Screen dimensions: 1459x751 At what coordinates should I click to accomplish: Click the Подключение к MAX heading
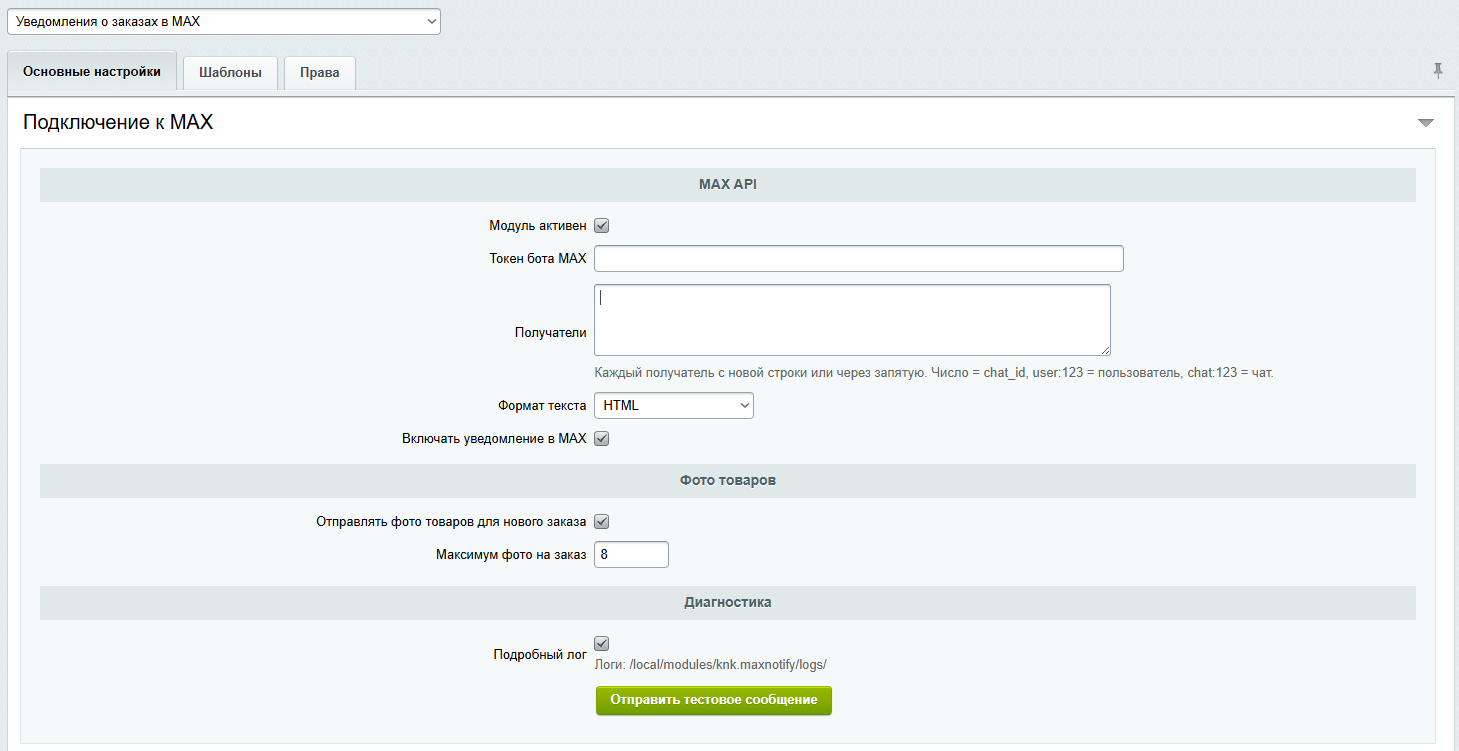[118, 123]
